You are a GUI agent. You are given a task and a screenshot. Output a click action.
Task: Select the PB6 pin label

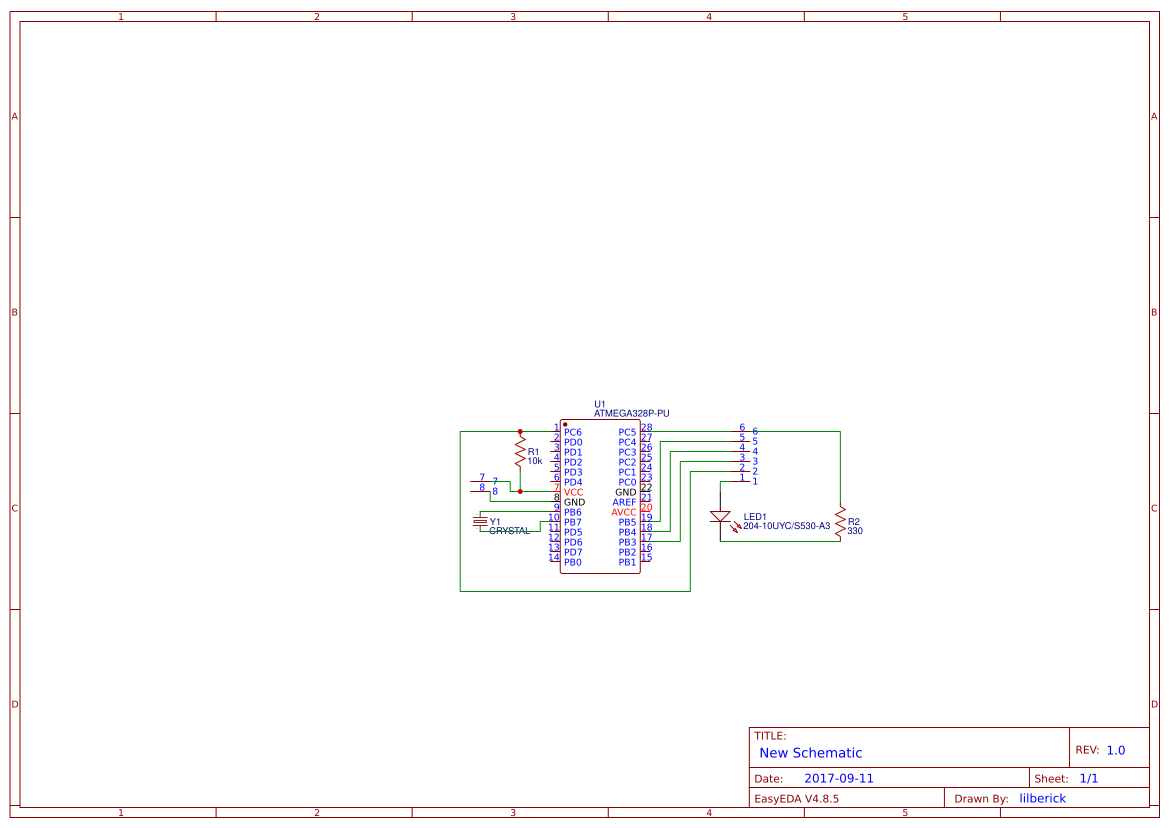(573, 512)
